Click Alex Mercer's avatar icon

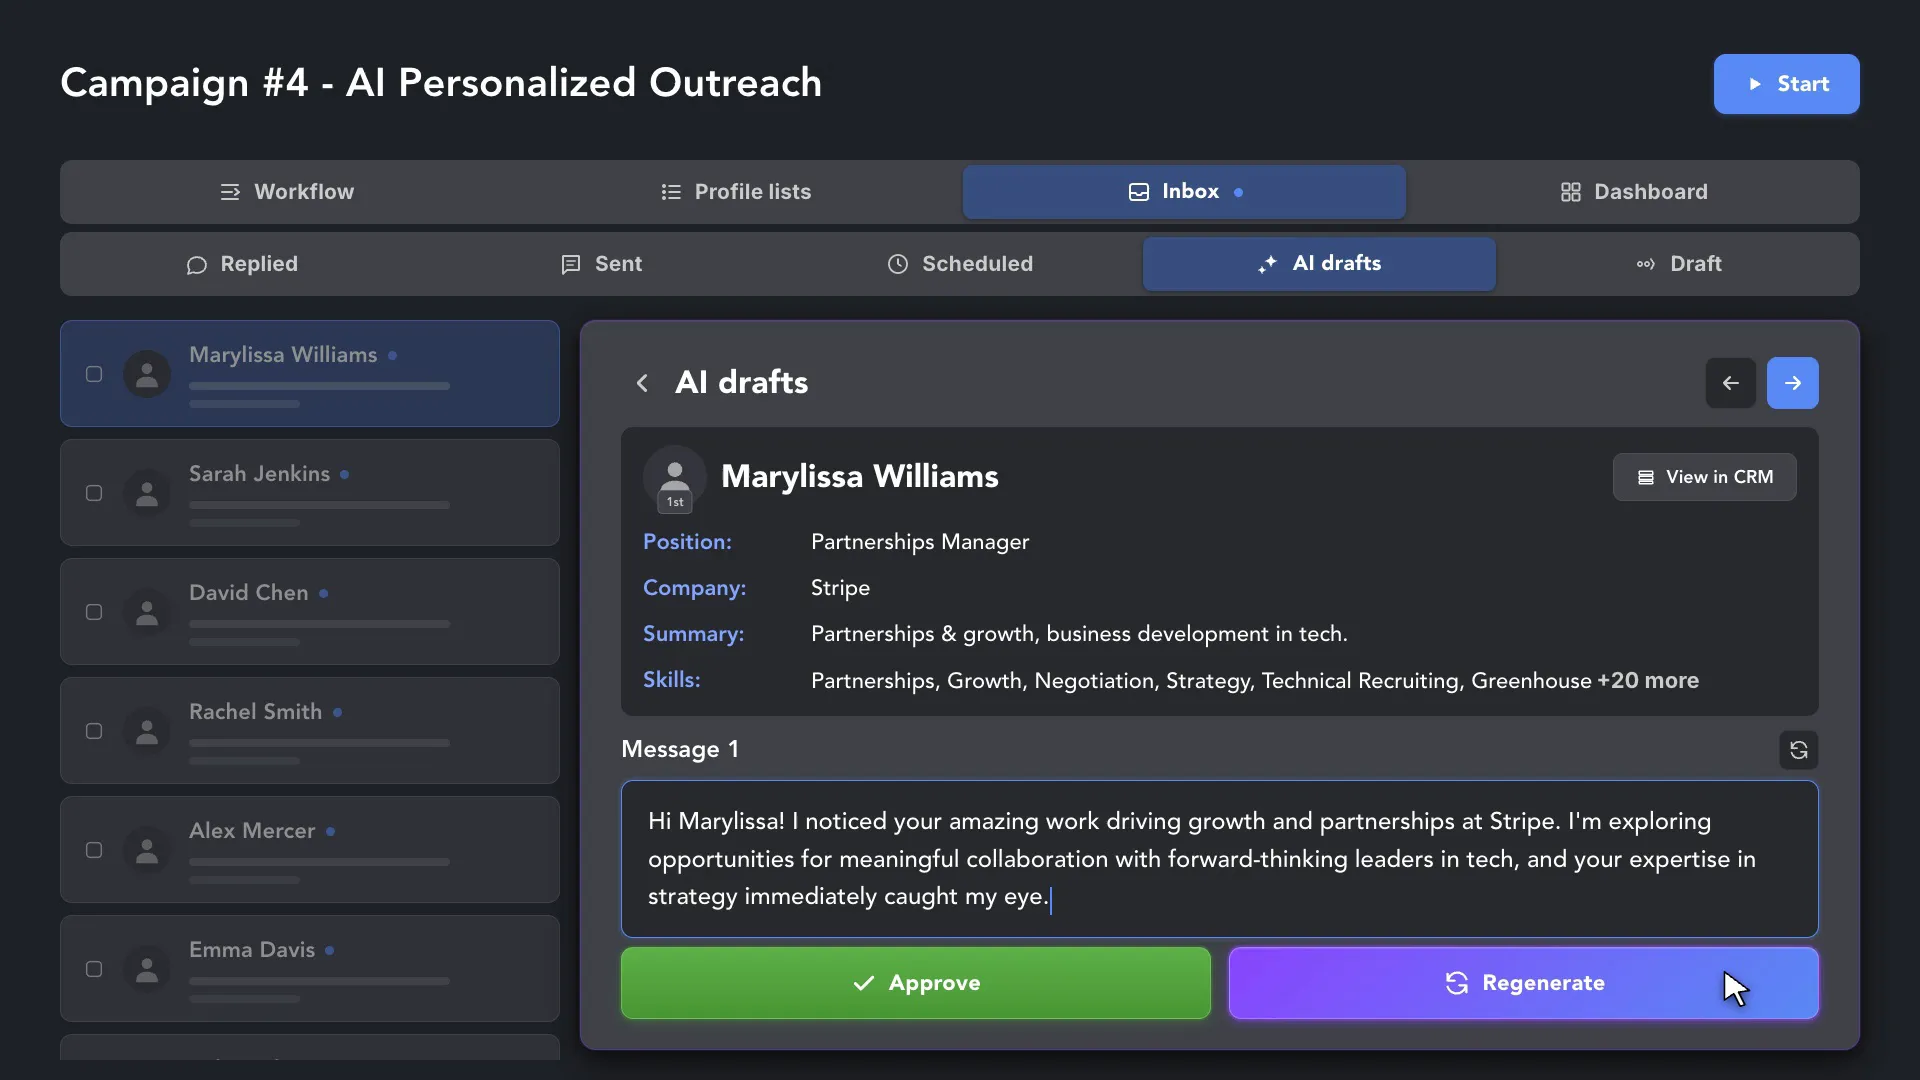pyautogui.click(x=147, y=850)
